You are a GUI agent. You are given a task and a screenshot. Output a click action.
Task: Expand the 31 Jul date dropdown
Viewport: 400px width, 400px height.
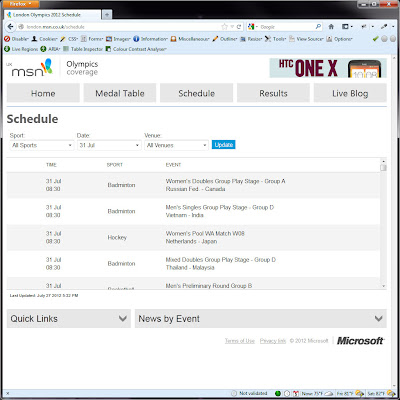(x=109, y=145)
